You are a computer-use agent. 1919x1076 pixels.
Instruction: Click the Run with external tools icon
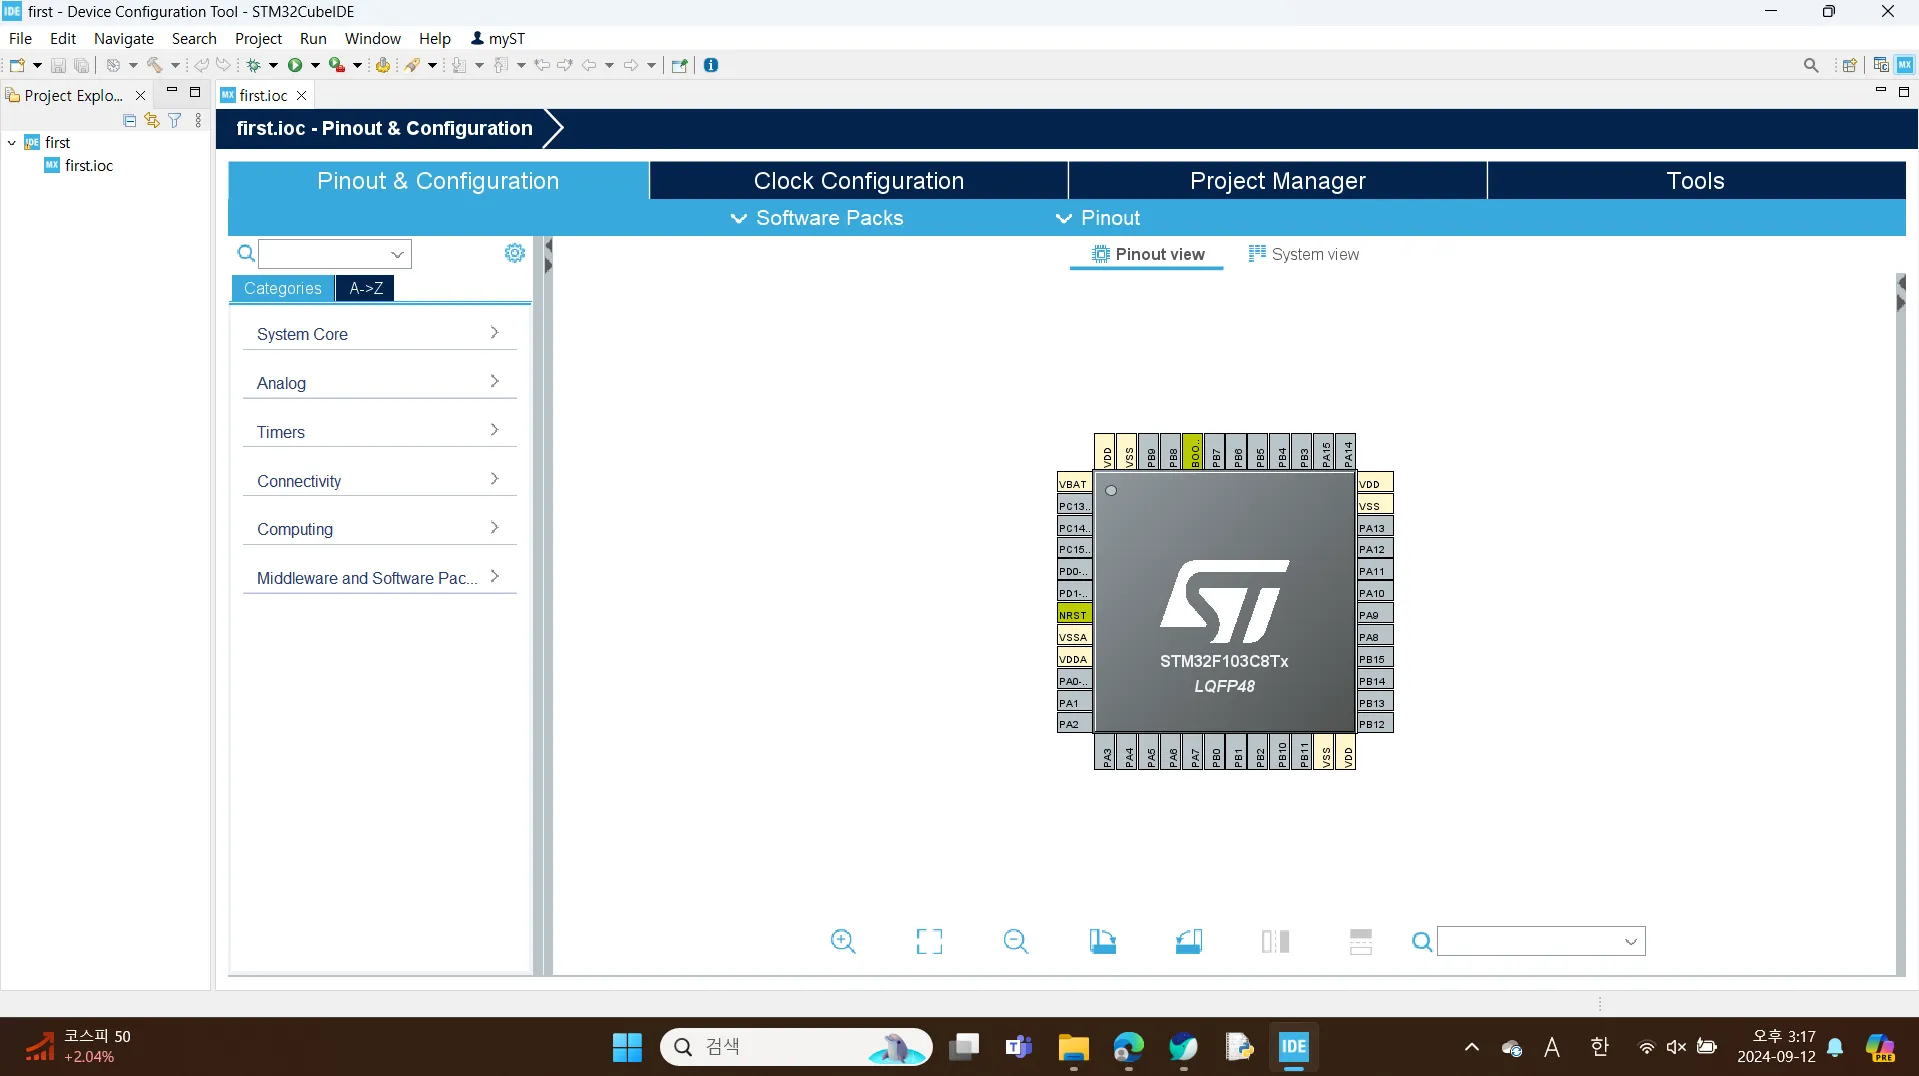coord(337,66)
